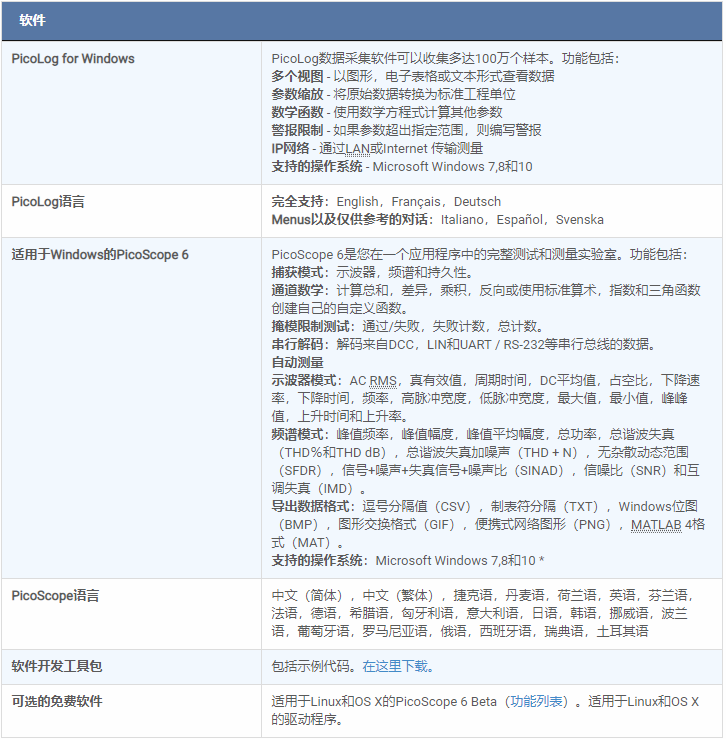Click the PicoLog for Windows row label

(x=73, y=58)
